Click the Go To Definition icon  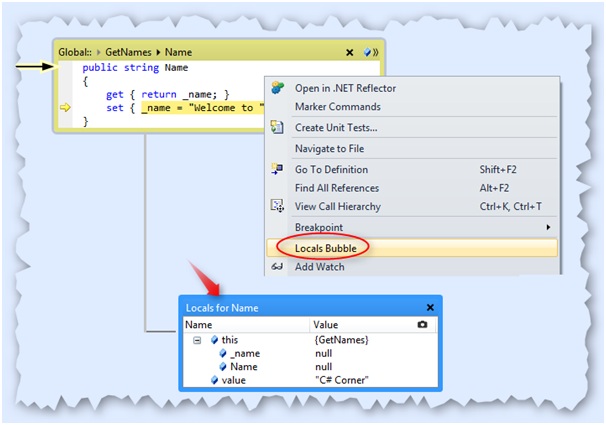pos(277,169)
